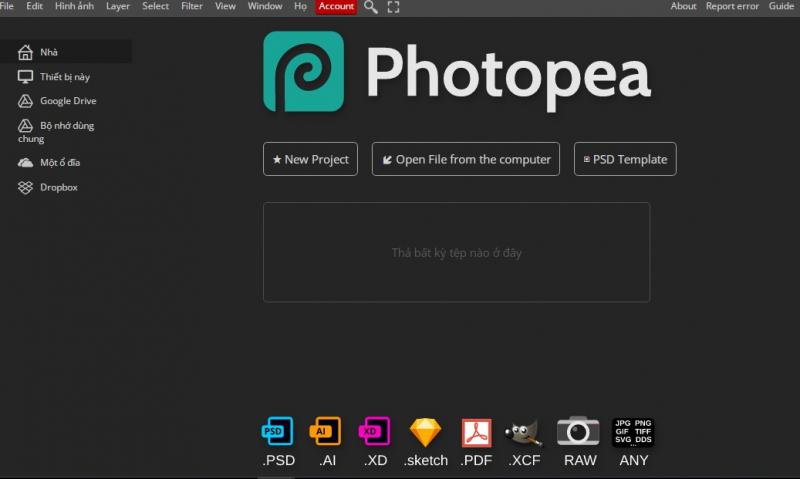Click the RAW label text
This screenshot has height=479, width=800.
(580, 460)
